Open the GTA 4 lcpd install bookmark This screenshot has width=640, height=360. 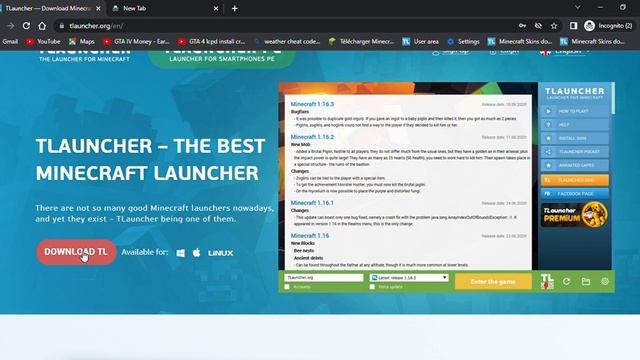click(x=211, y=41)
